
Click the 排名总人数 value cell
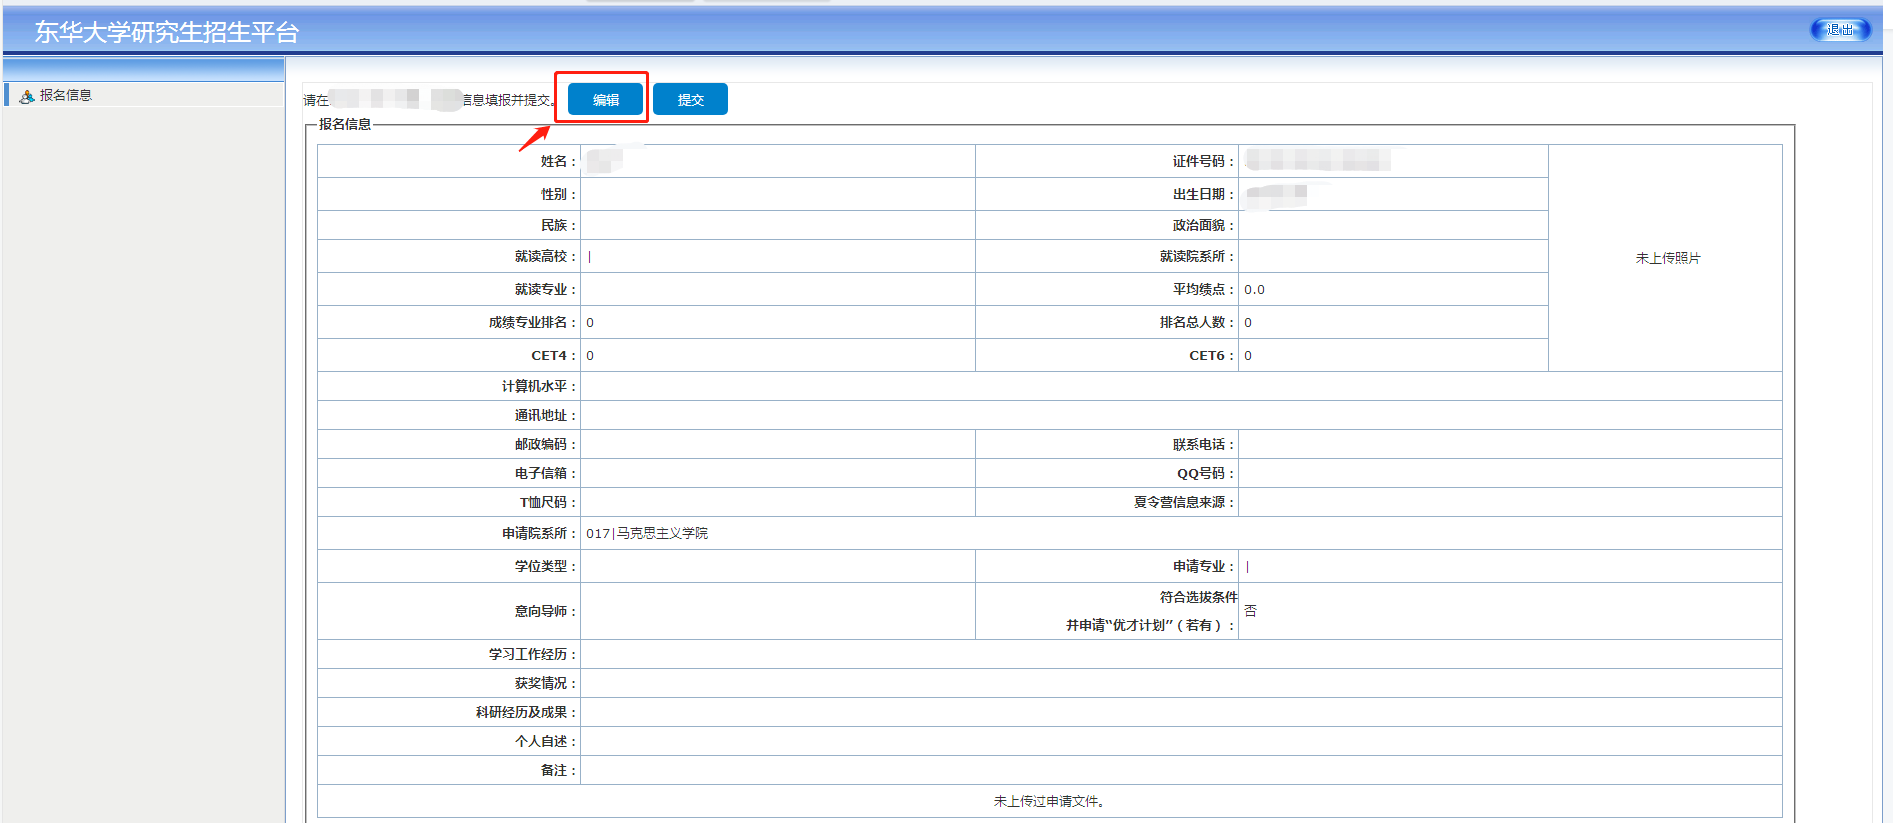(x=1248, y=323)
